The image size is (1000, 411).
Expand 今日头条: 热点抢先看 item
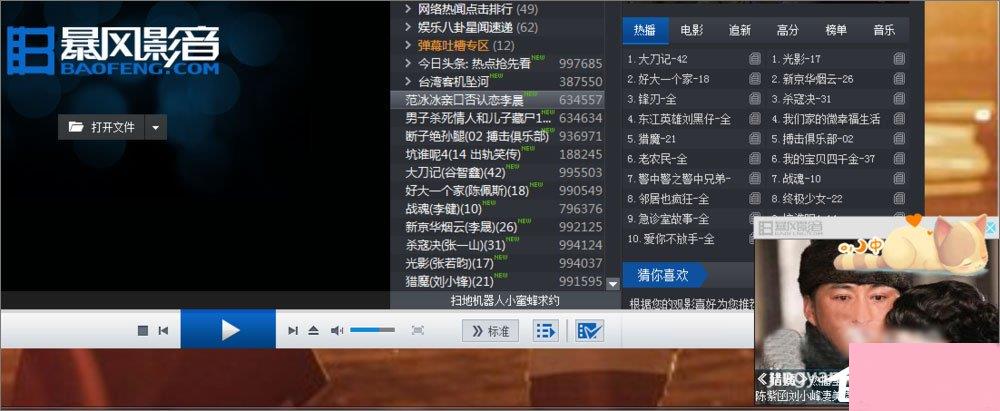(408, 63)
